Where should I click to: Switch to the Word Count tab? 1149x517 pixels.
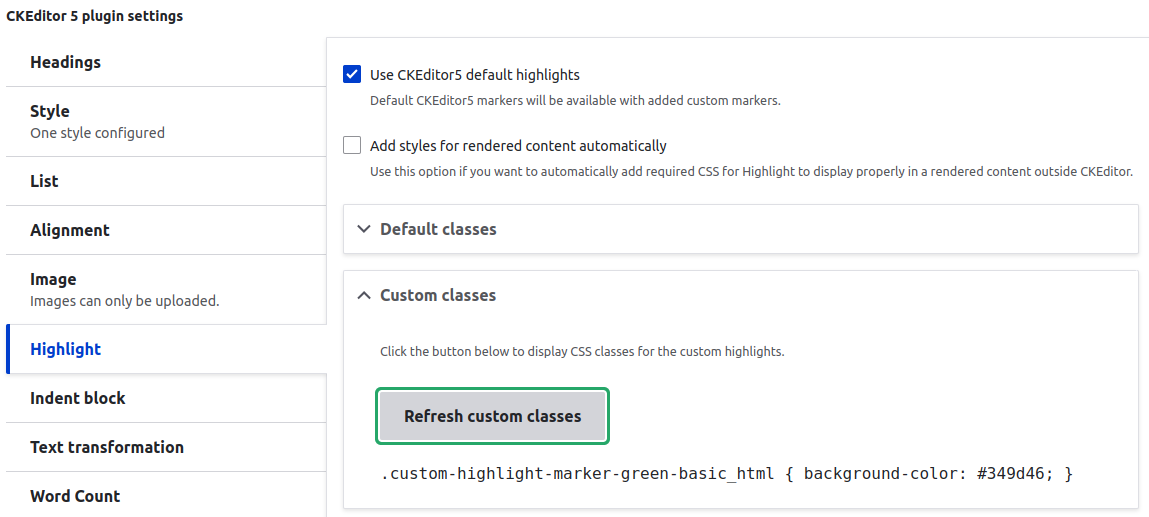[x=75, y=496]
